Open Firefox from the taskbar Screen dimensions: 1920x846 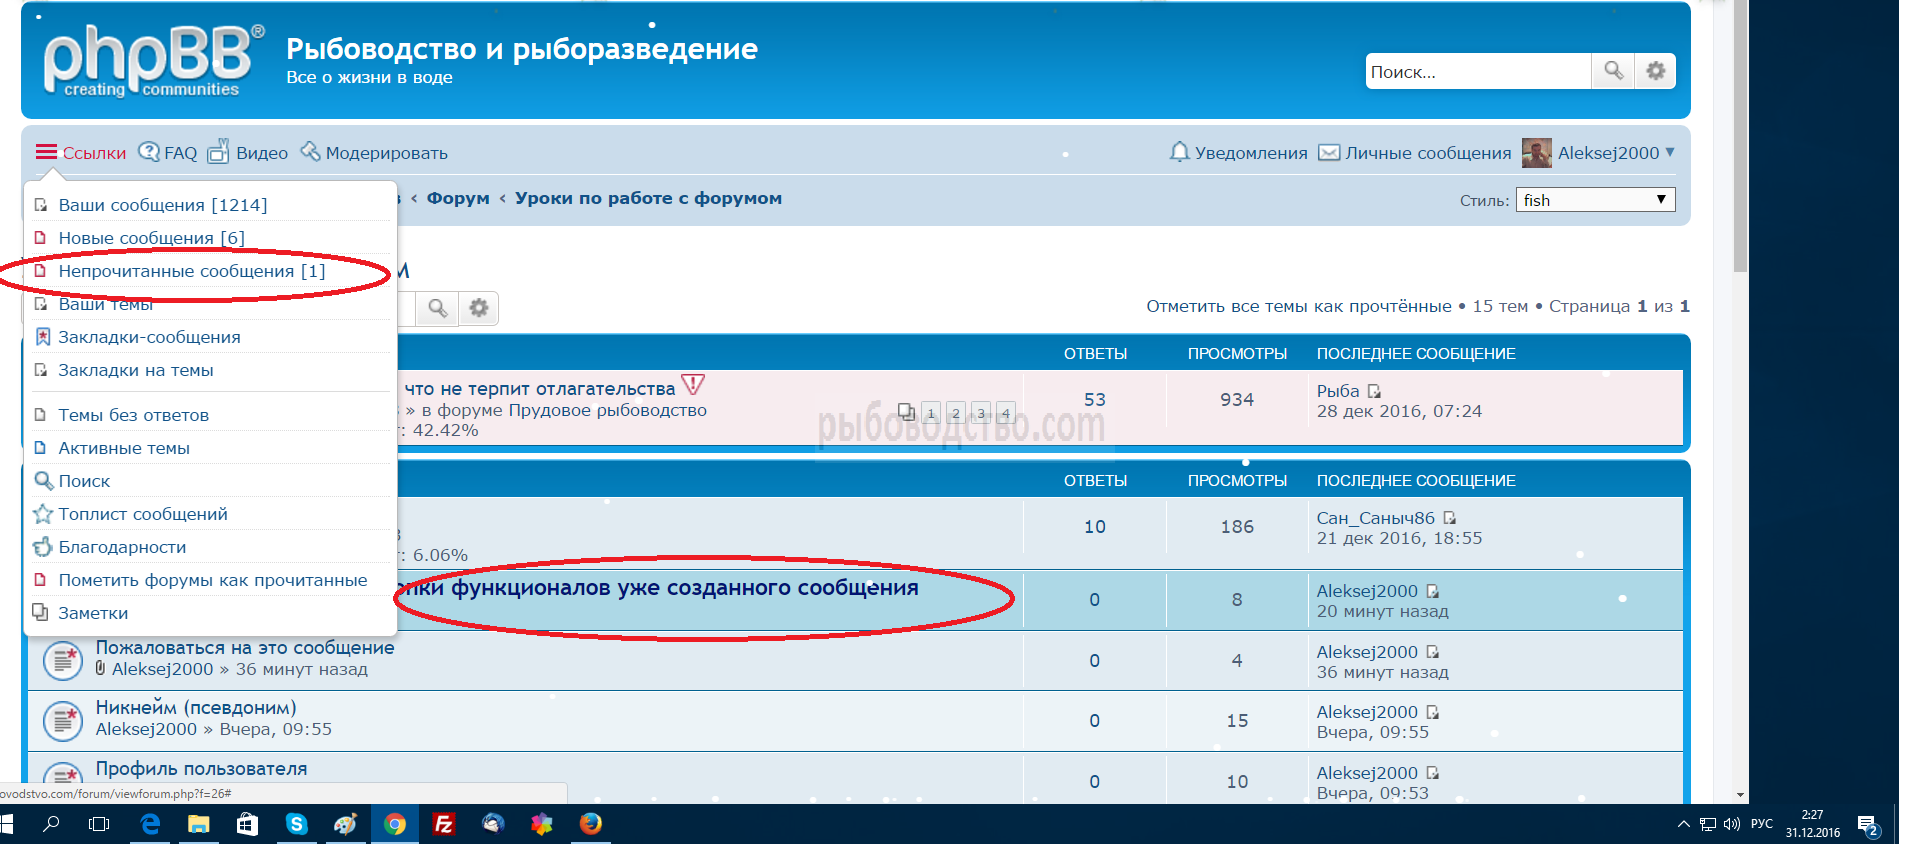coord(591,824)
